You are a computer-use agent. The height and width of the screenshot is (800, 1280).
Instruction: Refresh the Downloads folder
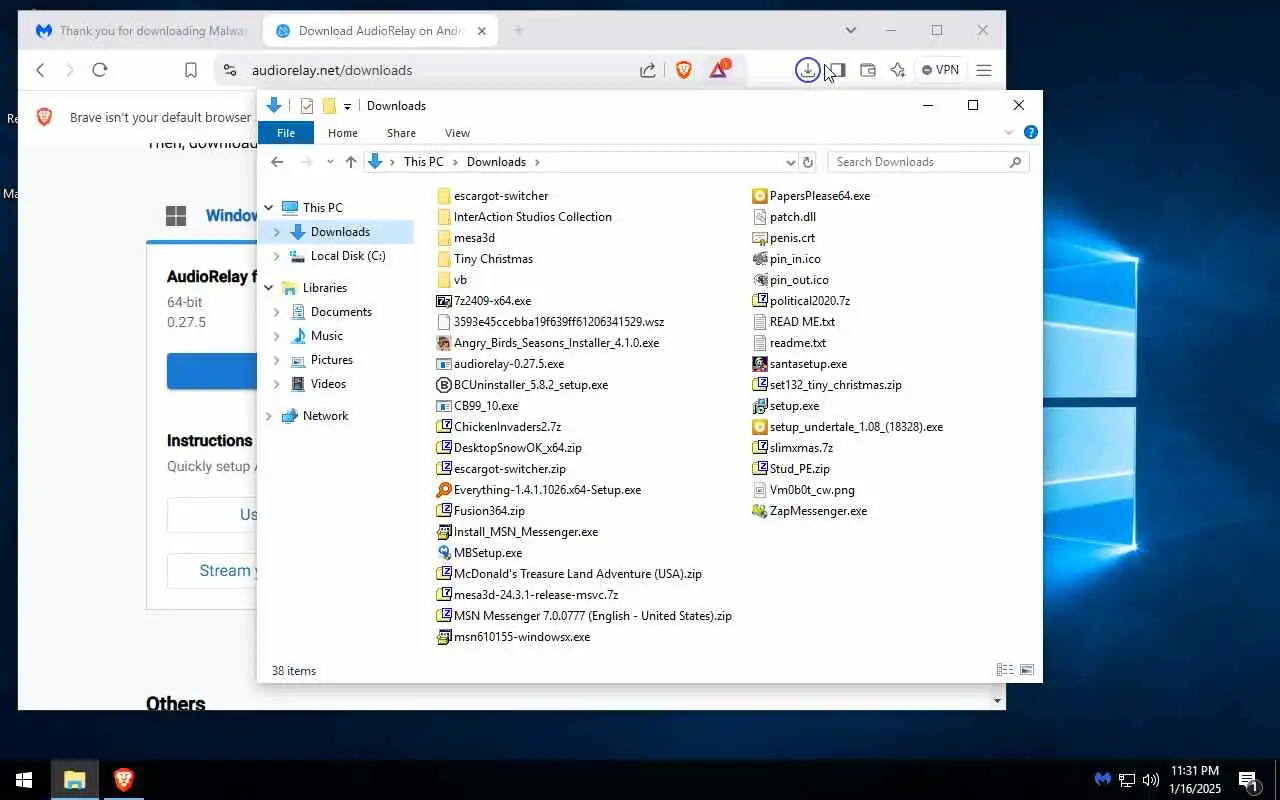pyautogui.click(x=808, y=162)
